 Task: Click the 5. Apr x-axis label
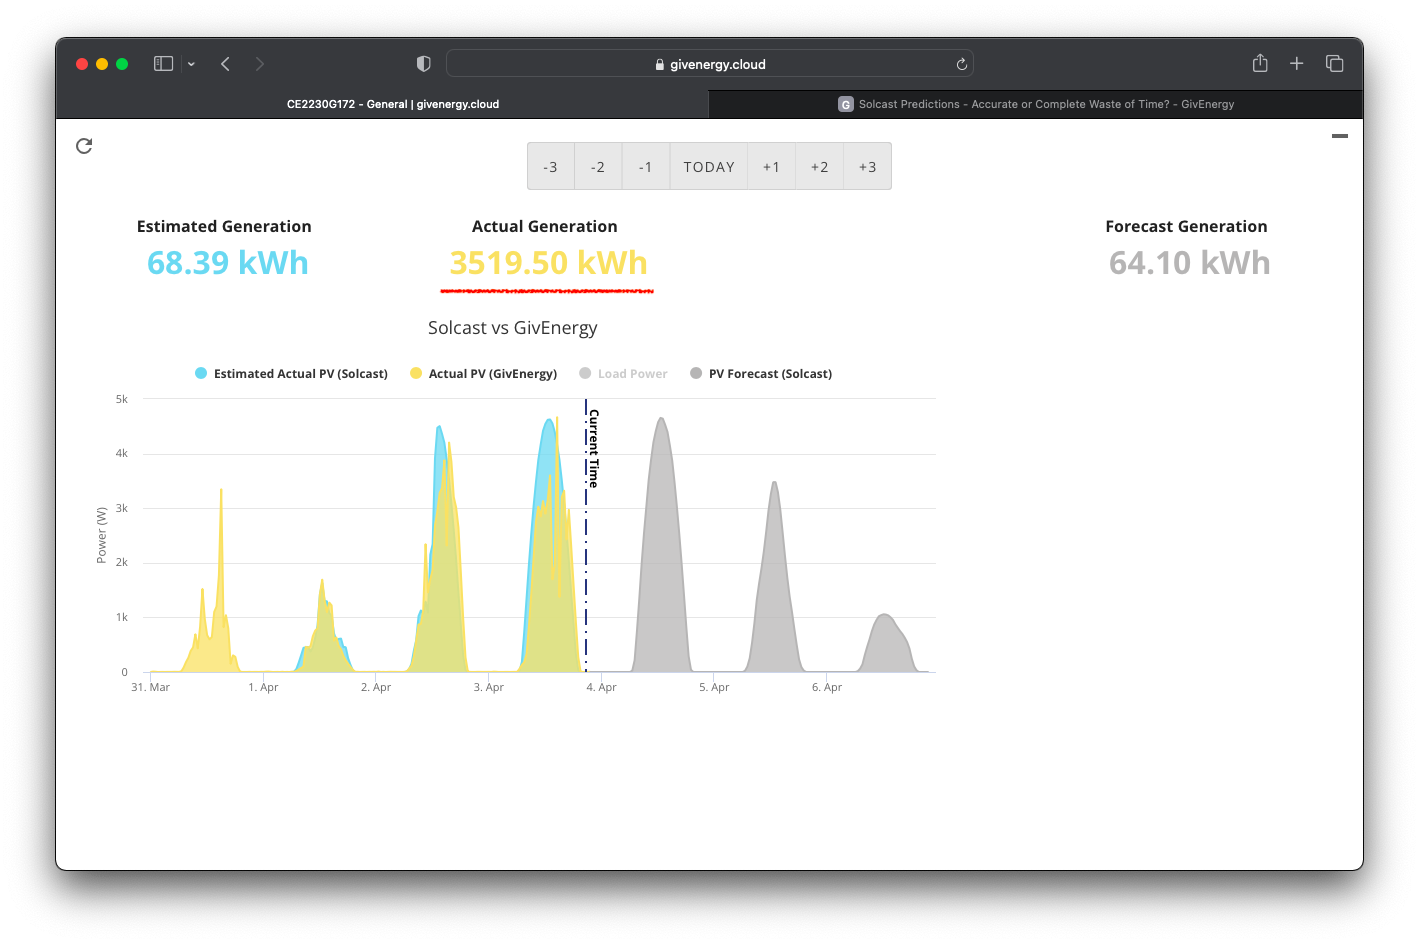pos(714,688)
